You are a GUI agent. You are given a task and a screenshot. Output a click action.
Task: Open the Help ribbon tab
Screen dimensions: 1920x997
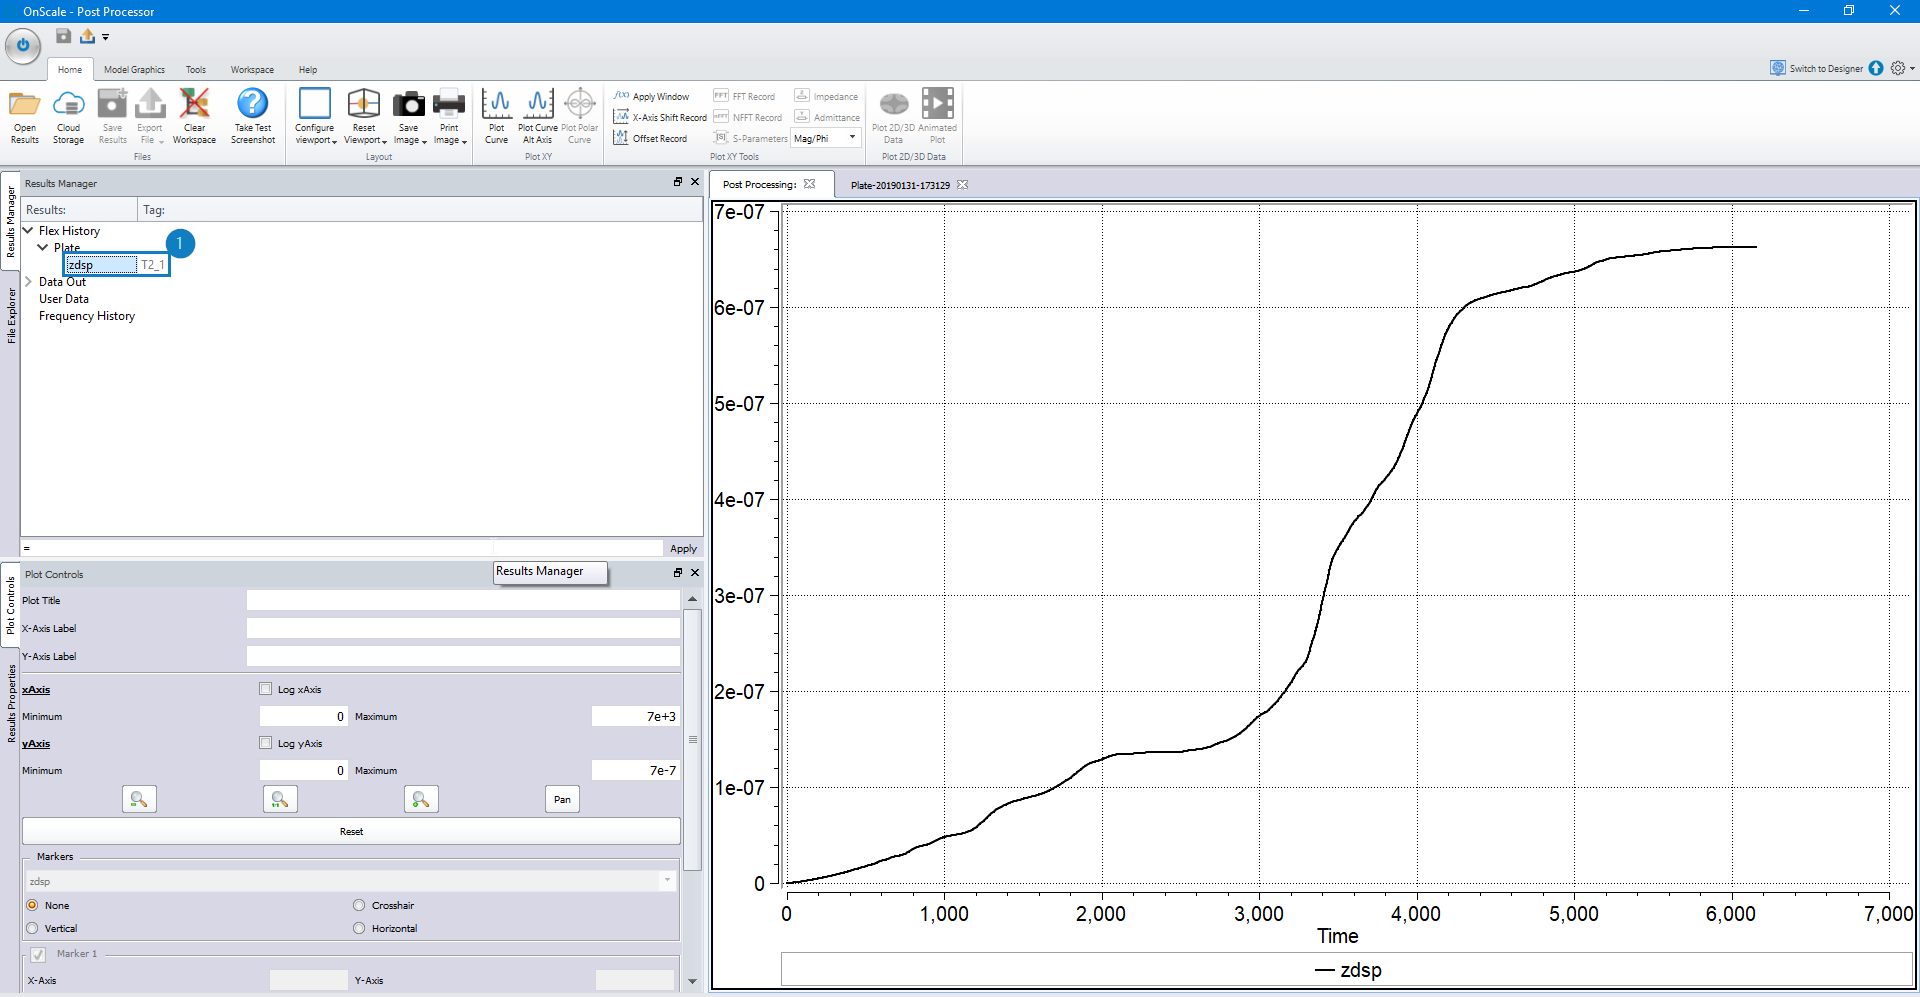(308, 70)
